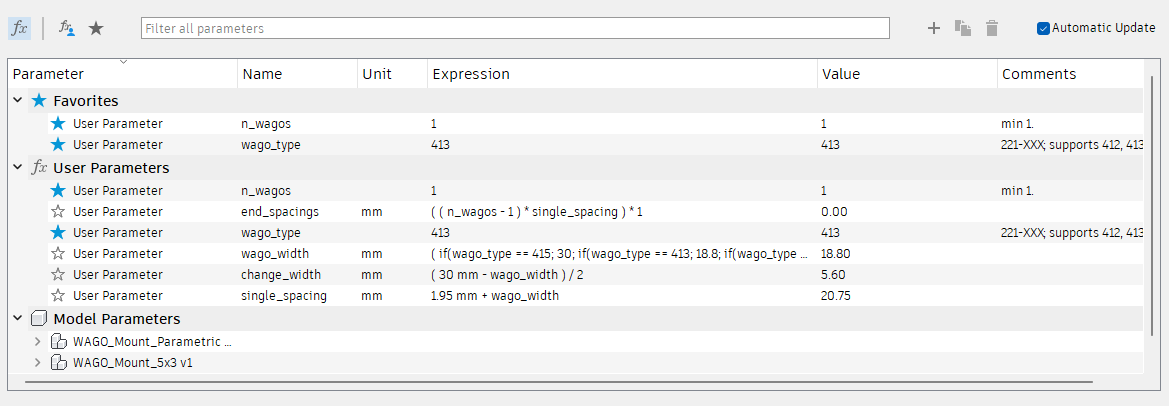Image resolution: width=1169 pixels, height=406 pixels.
Task: Add a new user parameter with plus
Action: tap(934, 28)
